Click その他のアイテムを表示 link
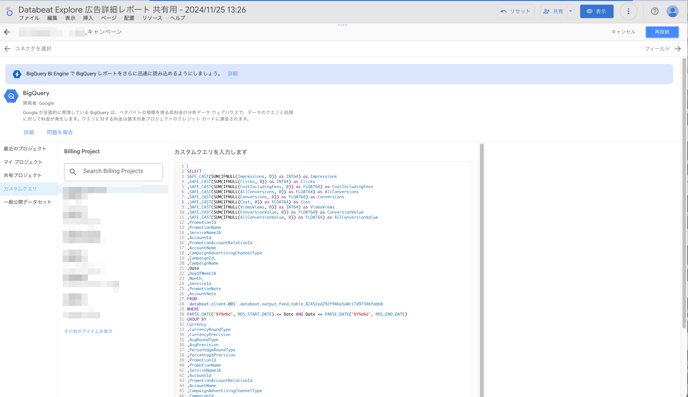The width and height of the screenshot is (688, 397). [88, 331]
